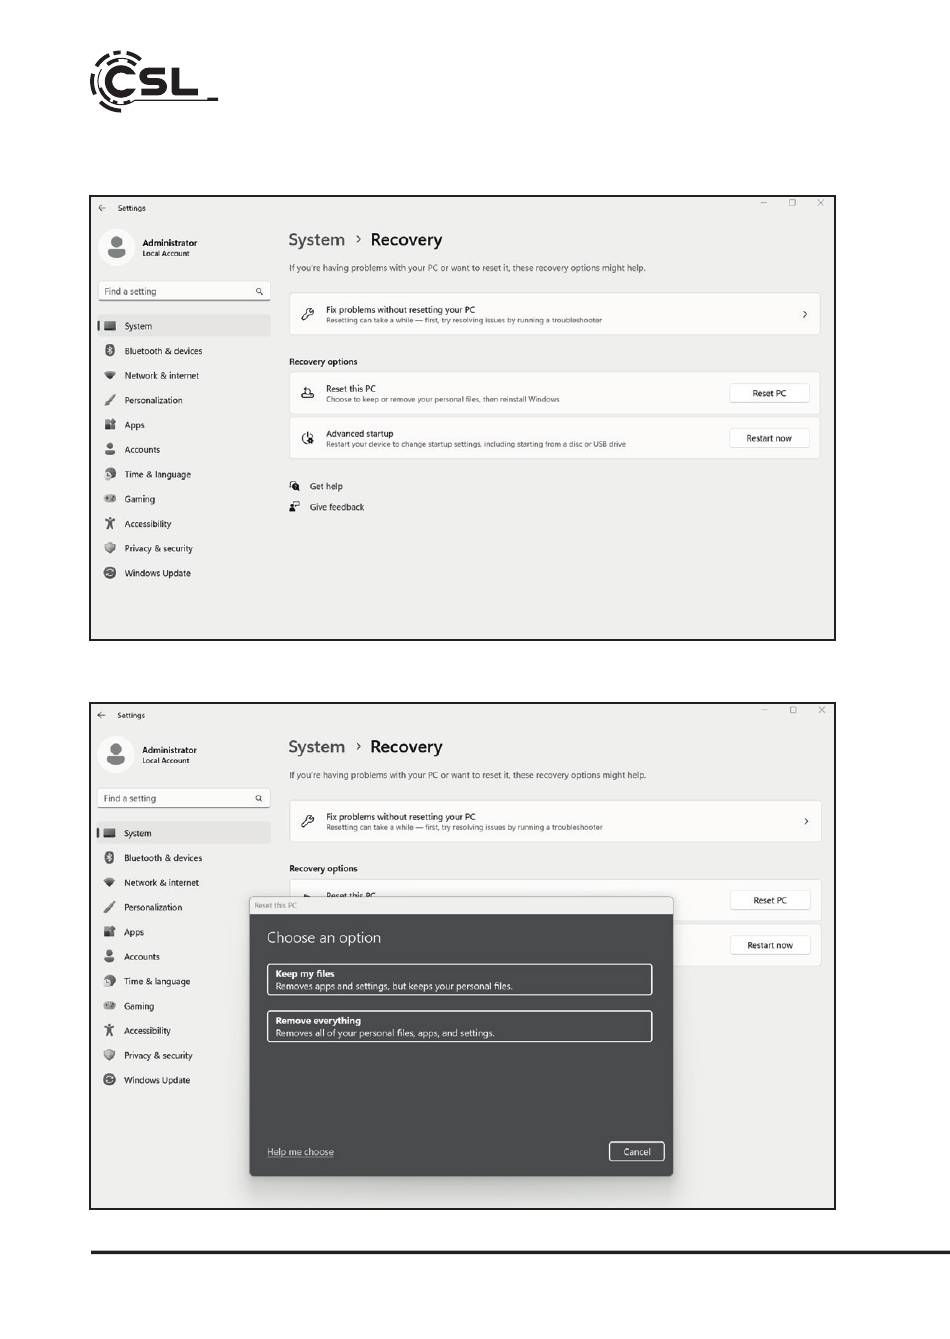The image size is (950, 1339).
Task: Click the Apps icon in window with dialog
Action: coord(109,932)
